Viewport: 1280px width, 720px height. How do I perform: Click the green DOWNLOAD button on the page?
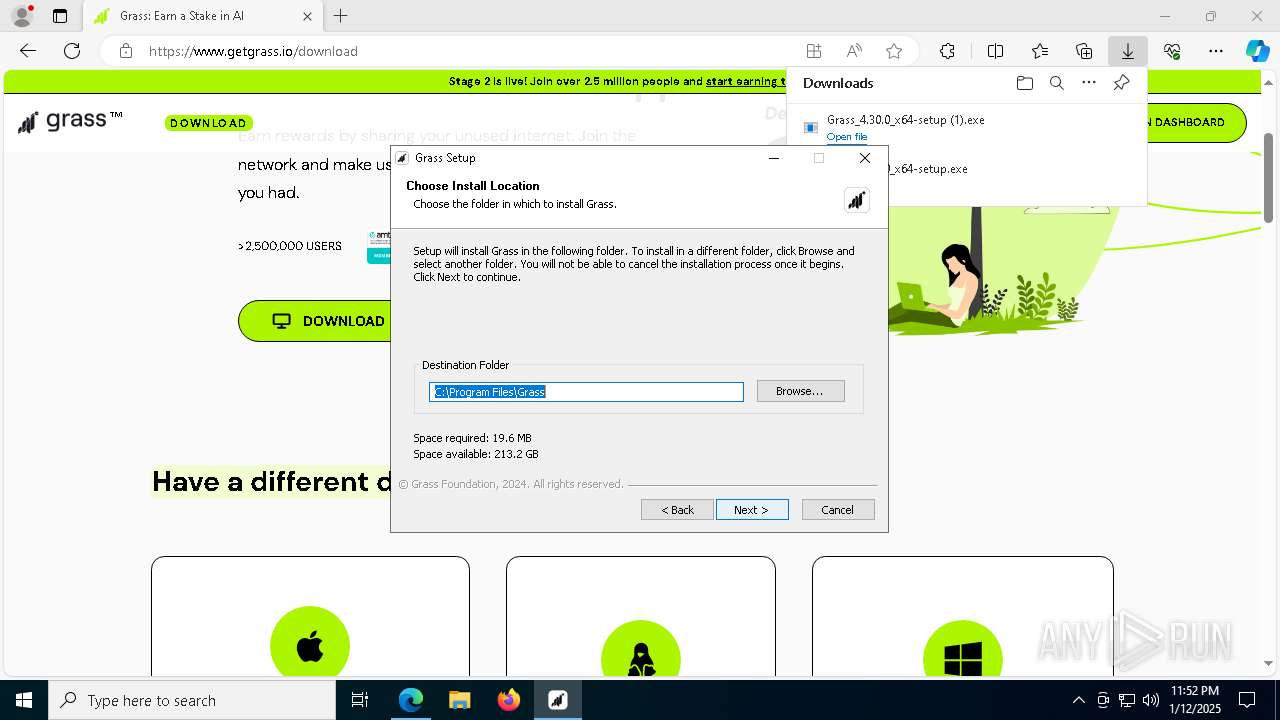point(314,321)
